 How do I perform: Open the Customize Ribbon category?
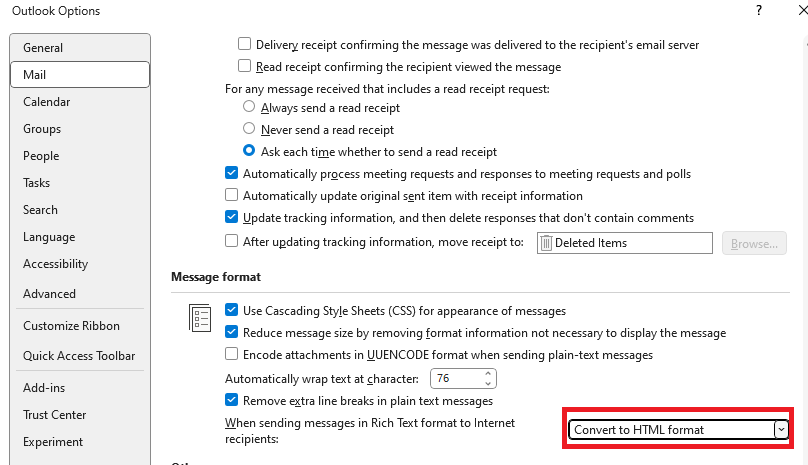[x=80, y=326]
